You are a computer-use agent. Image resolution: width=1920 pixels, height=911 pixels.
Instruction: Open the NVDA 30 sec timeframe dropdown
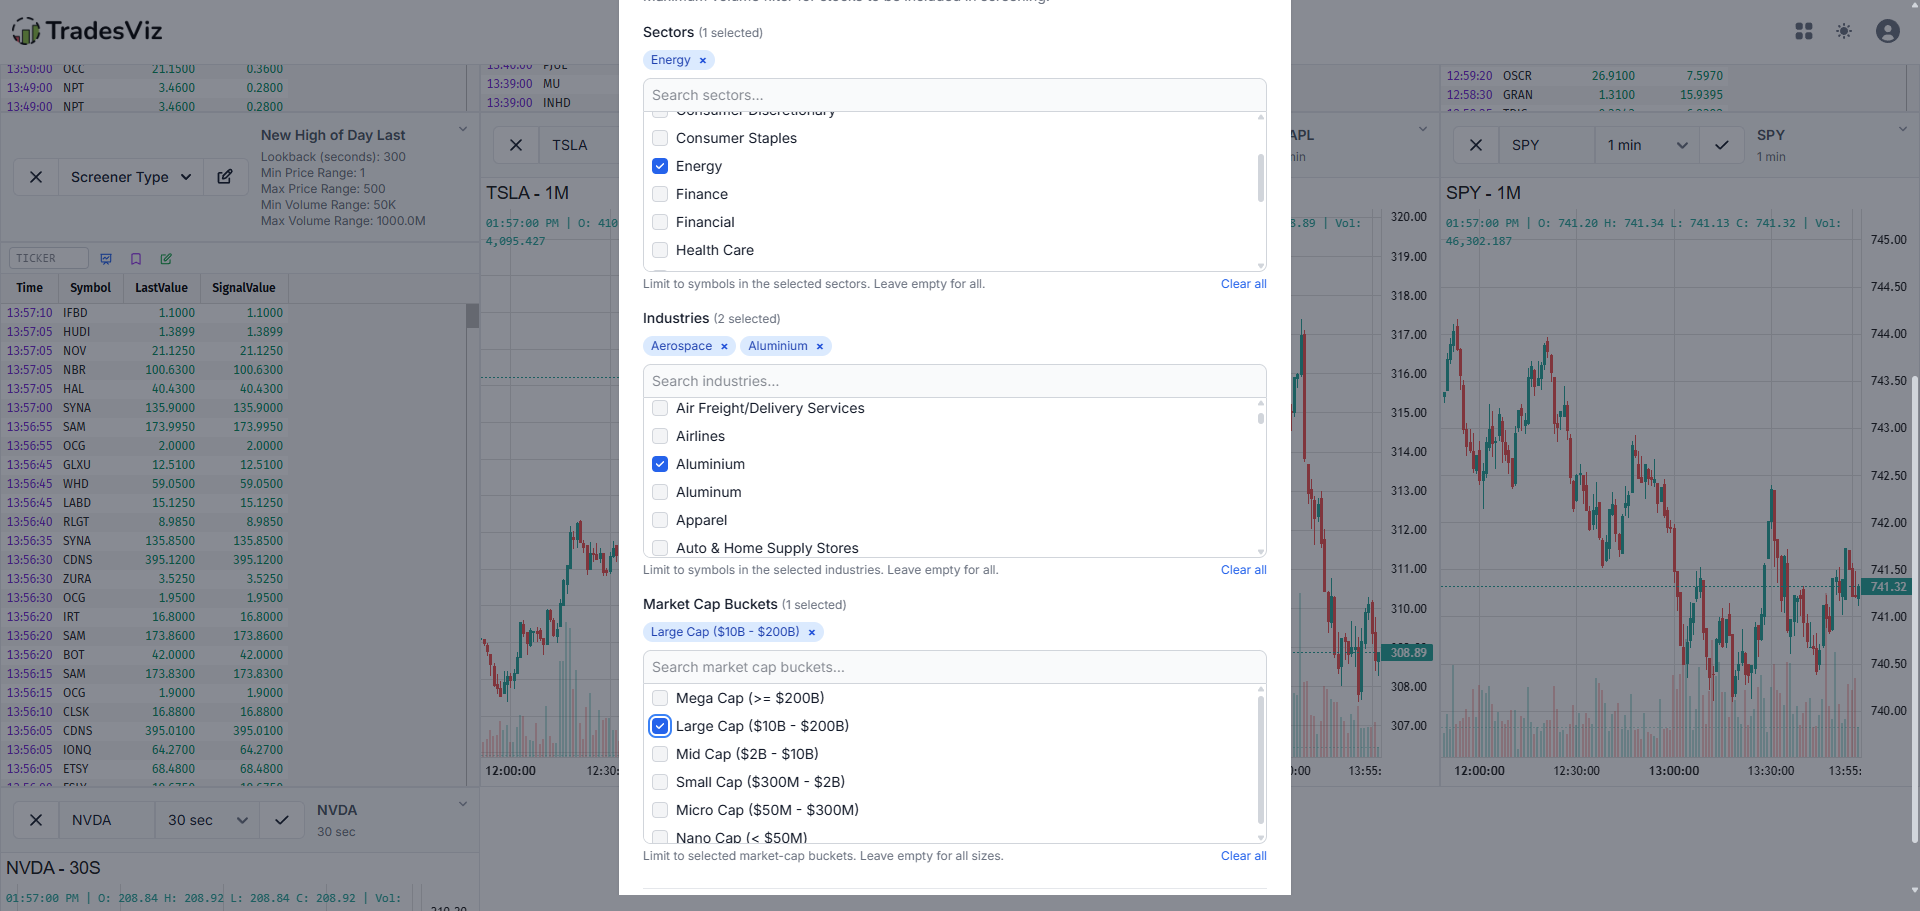pos(207,820)
